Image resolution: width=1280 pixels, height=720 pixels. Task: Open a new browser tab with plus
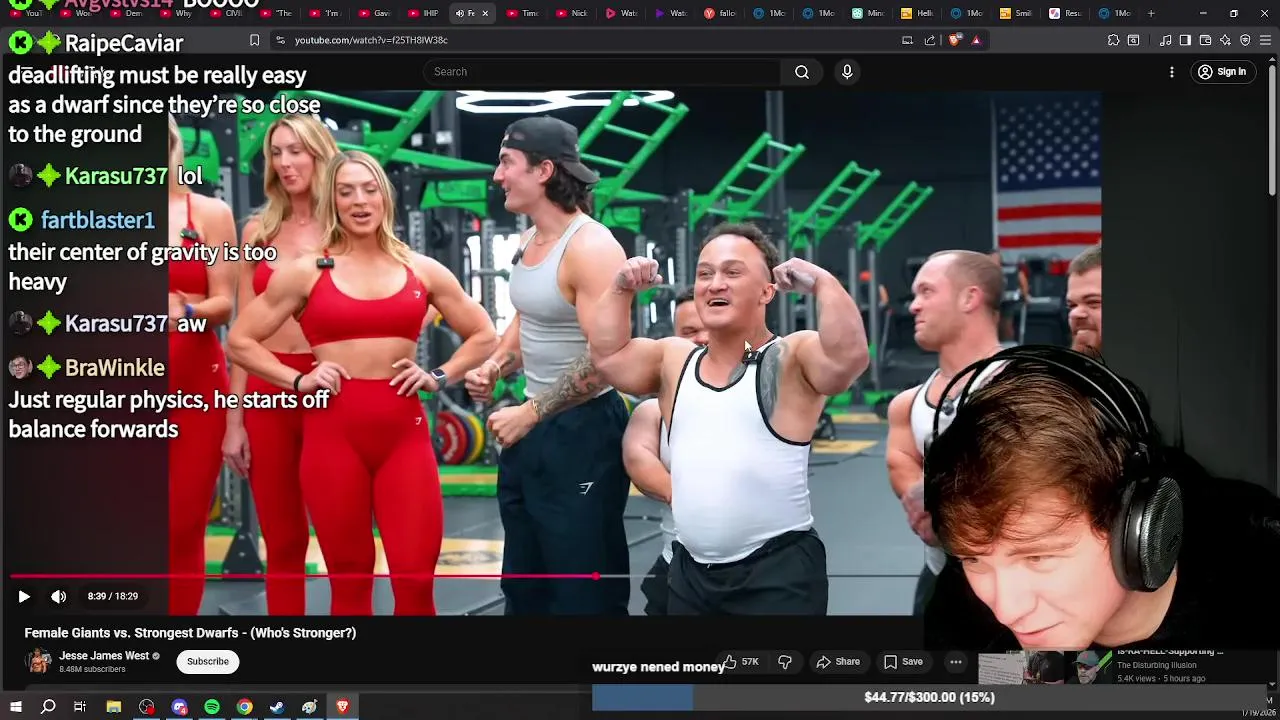click(1151, 13)
